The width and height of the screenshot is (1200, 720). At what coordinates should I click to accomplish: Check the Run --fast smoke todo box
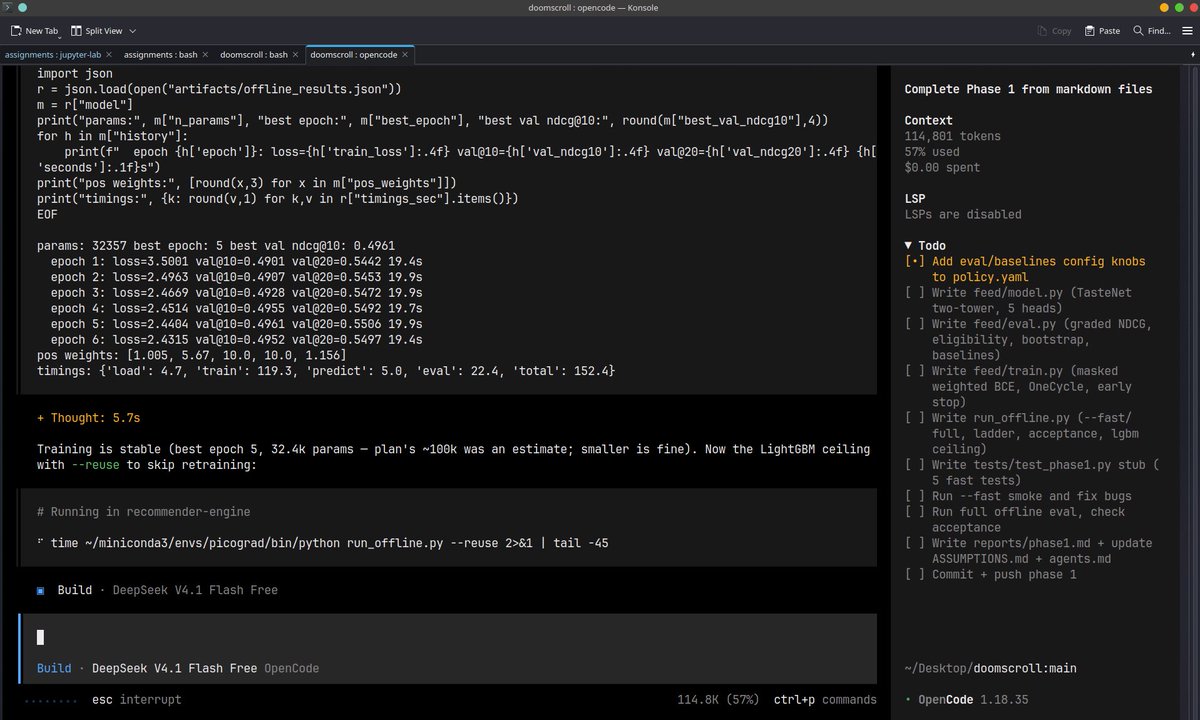tap(914, 496)
